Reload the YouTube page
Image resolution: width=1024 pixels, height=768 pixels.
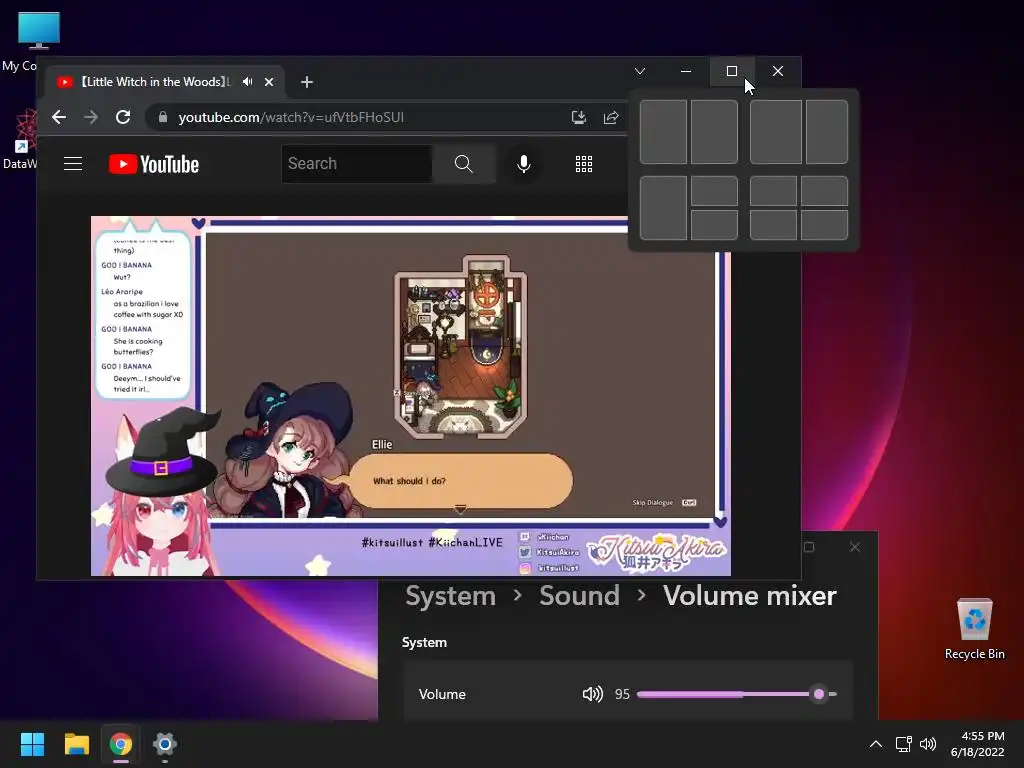click(123, 117)
